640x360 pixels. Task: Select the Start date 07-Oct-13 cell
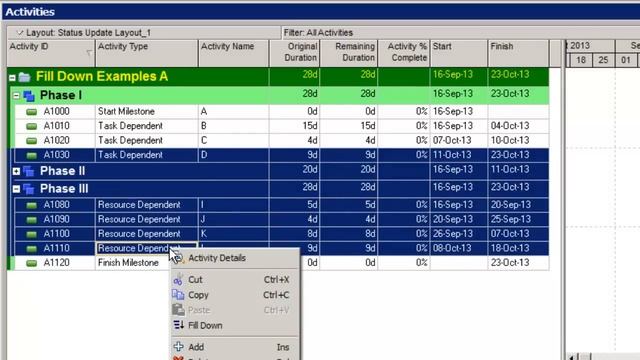coord(459,141)
